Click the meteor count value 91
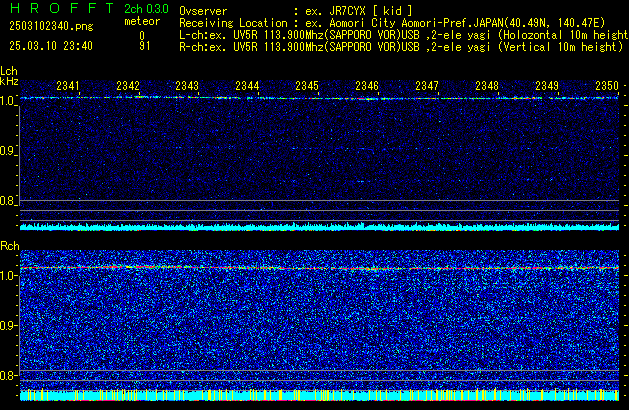Viewport: 629px width, 410px height. coord(145,46)
